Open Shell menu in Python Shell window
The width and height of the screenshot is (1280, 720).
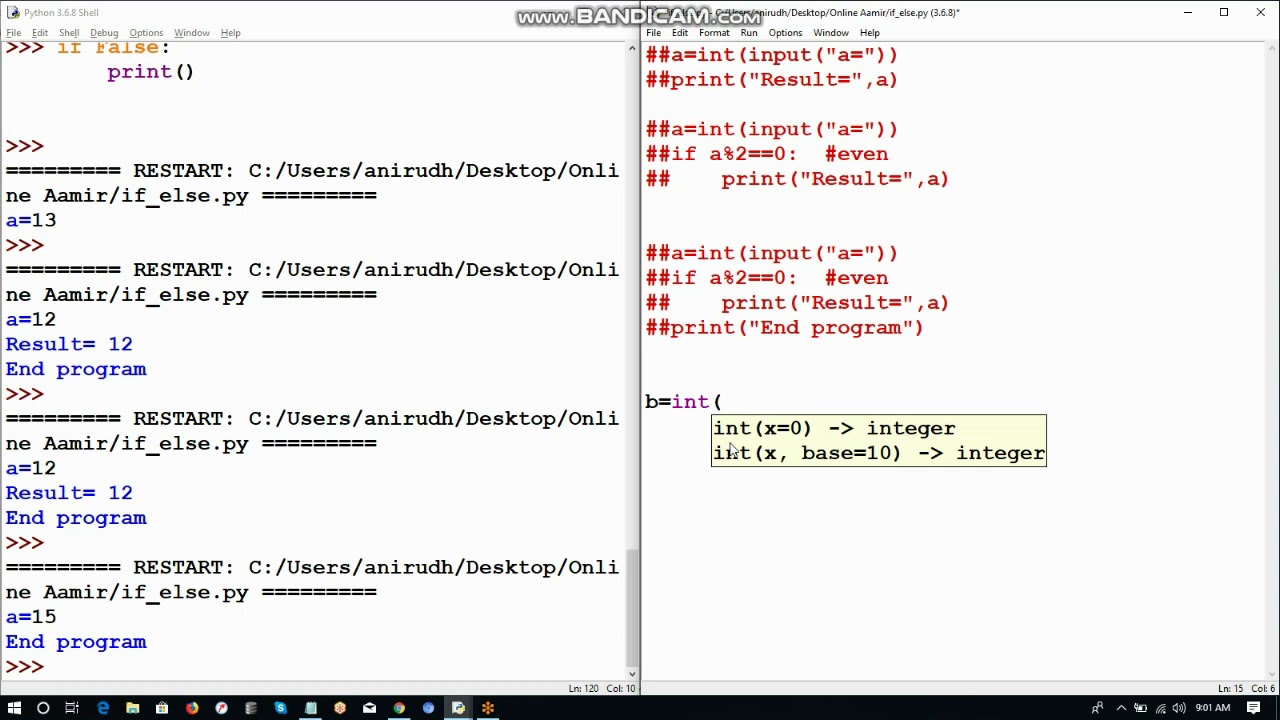point(69,33)
